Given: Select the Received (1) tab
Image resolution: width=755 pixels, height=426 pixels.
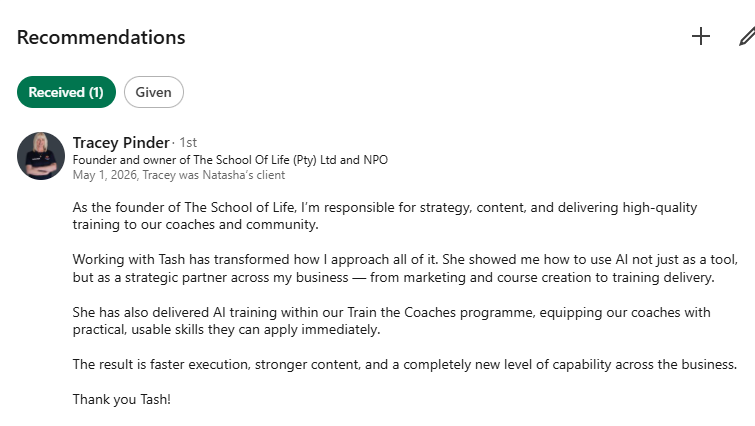Looking at the screenshot, I should coord(66,92).
